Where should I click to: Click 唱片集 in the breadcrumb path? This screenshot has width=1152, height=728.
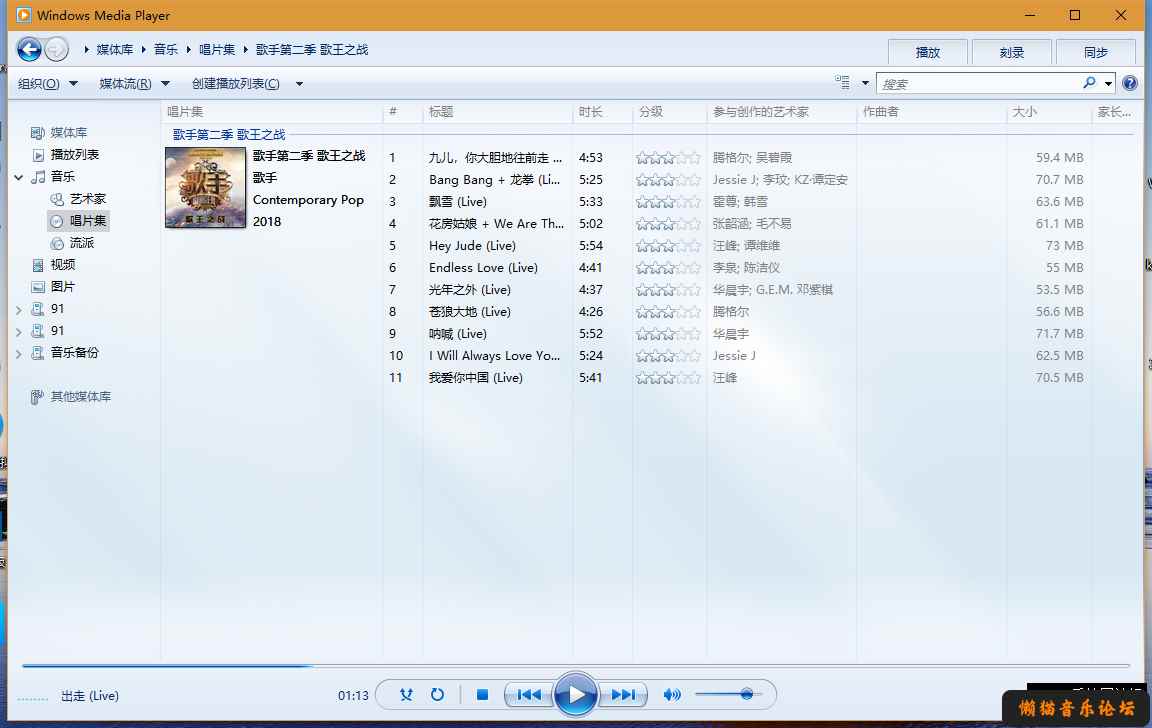point(217,50)
